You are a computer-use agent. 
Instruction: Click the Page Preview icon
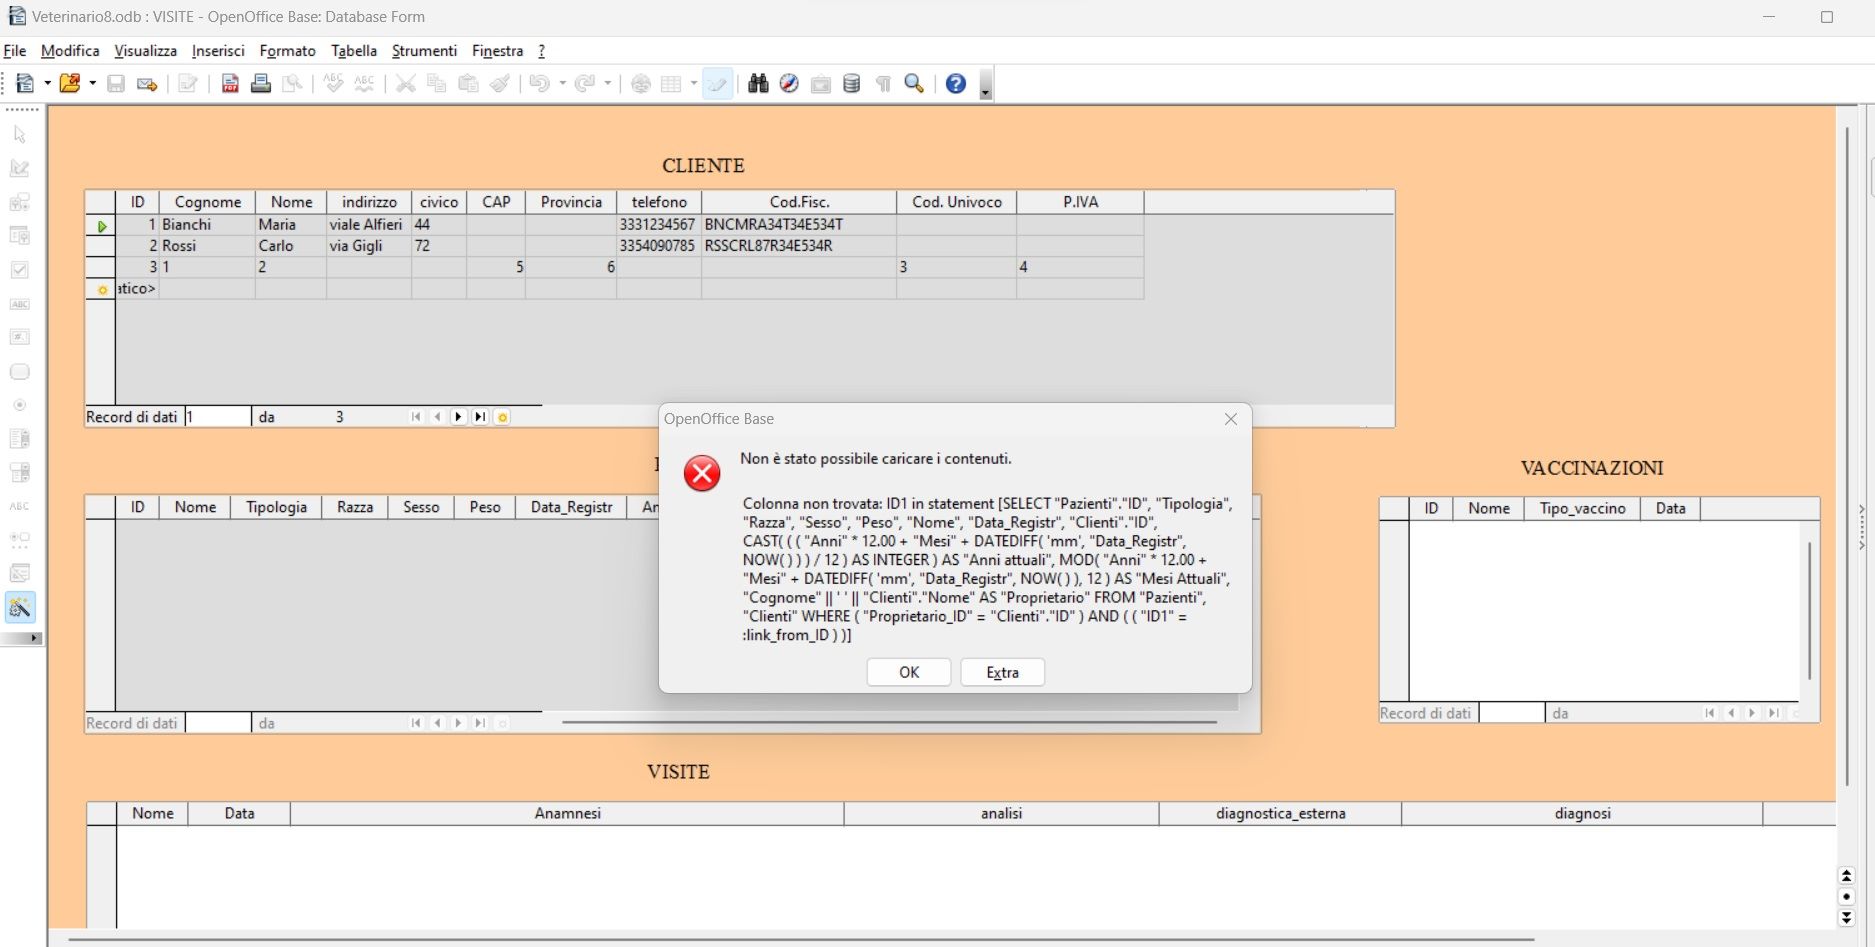click(x=292, y=84)
